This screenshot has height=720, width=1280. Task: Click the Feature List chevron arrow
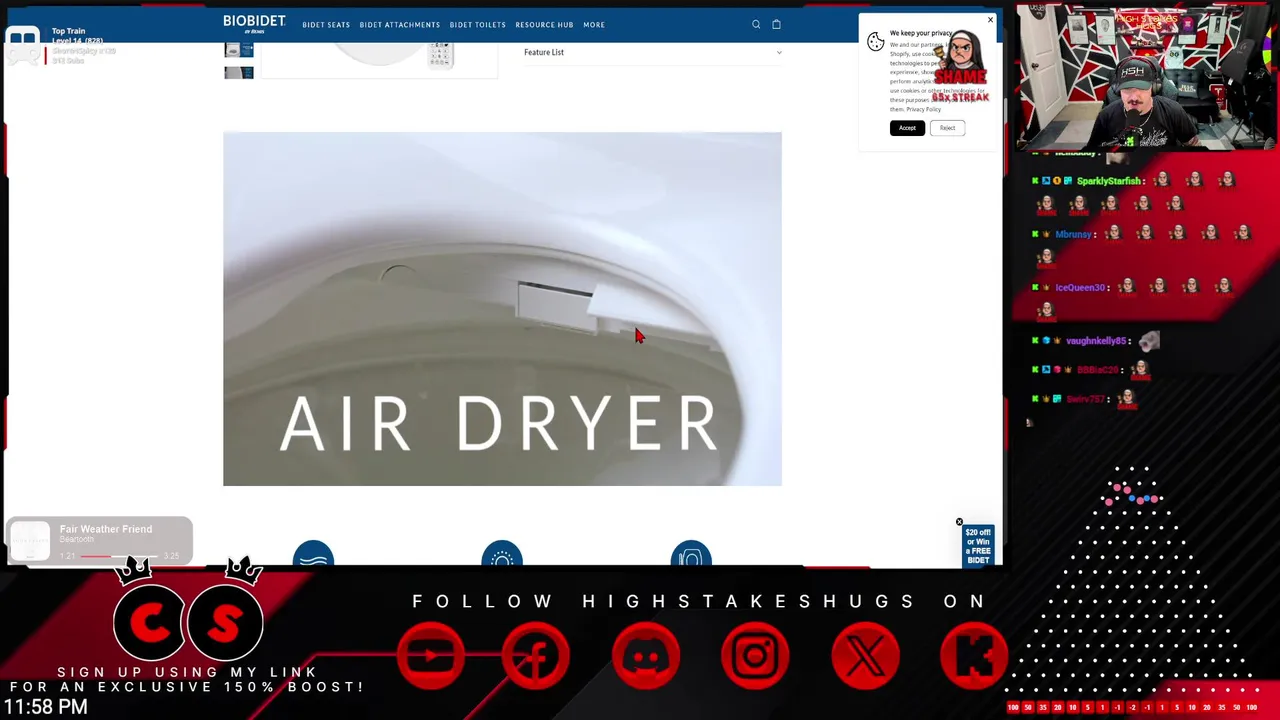point(778,52)
